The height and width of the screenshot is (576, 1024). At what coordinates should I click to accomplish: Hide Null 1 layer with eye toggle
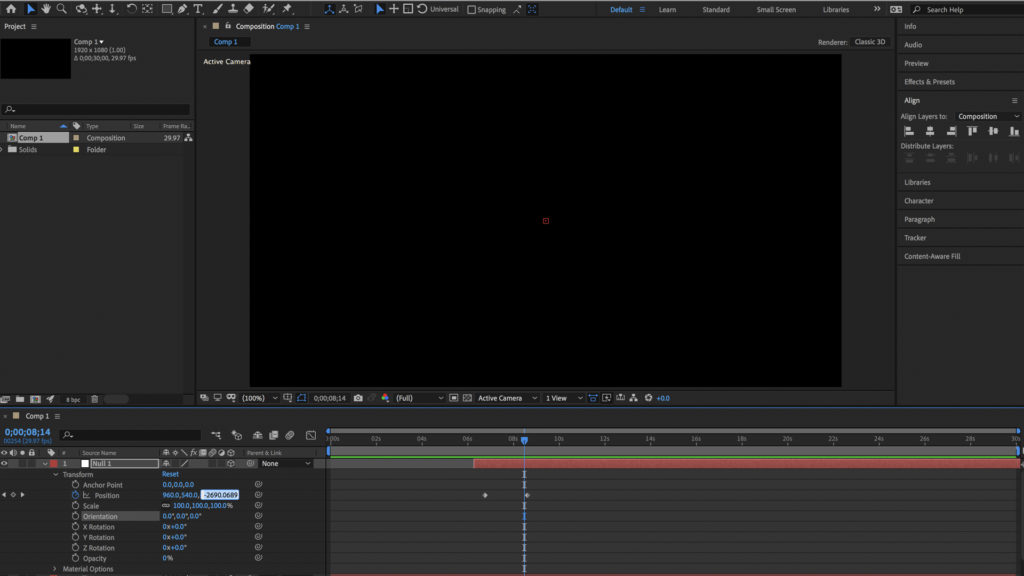(x=4, y=464)
